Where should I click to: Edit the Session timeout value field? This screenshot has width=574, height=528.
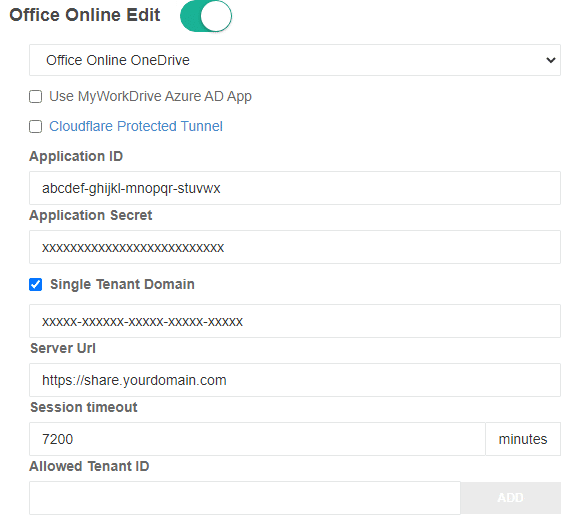coord(257,439)
